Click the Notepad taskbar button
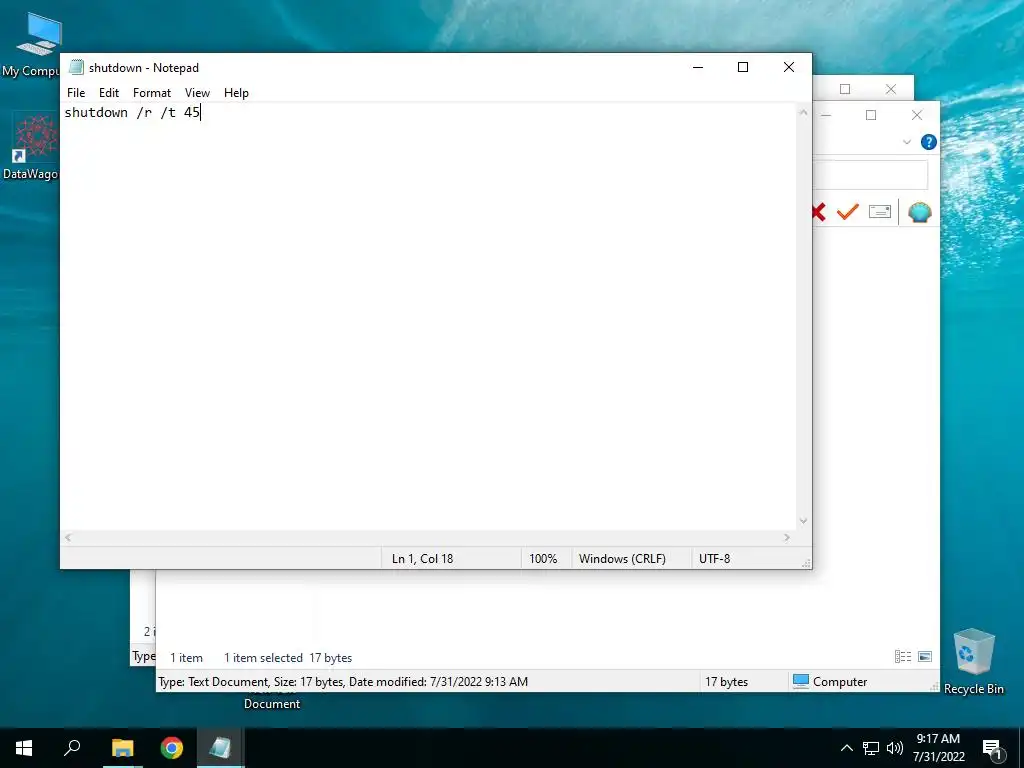Viewport: 1024px width, 768px height. pyautogui.click(x=220, y=748)
